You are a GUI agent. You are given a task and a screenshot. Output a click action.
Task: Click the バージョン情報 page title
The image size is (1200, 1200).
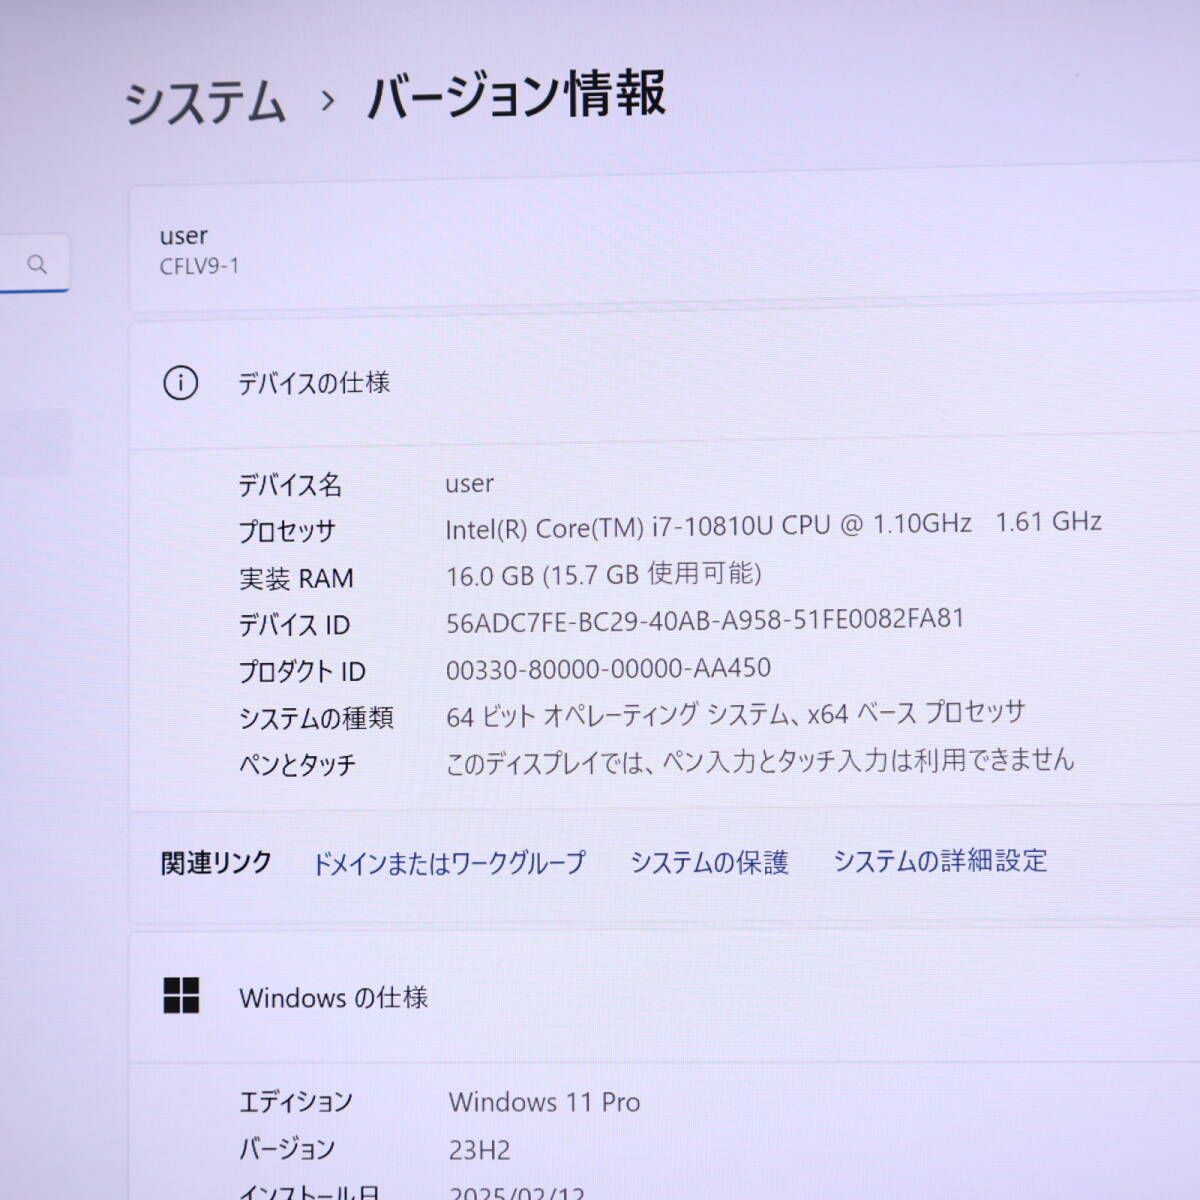point(517,96)
